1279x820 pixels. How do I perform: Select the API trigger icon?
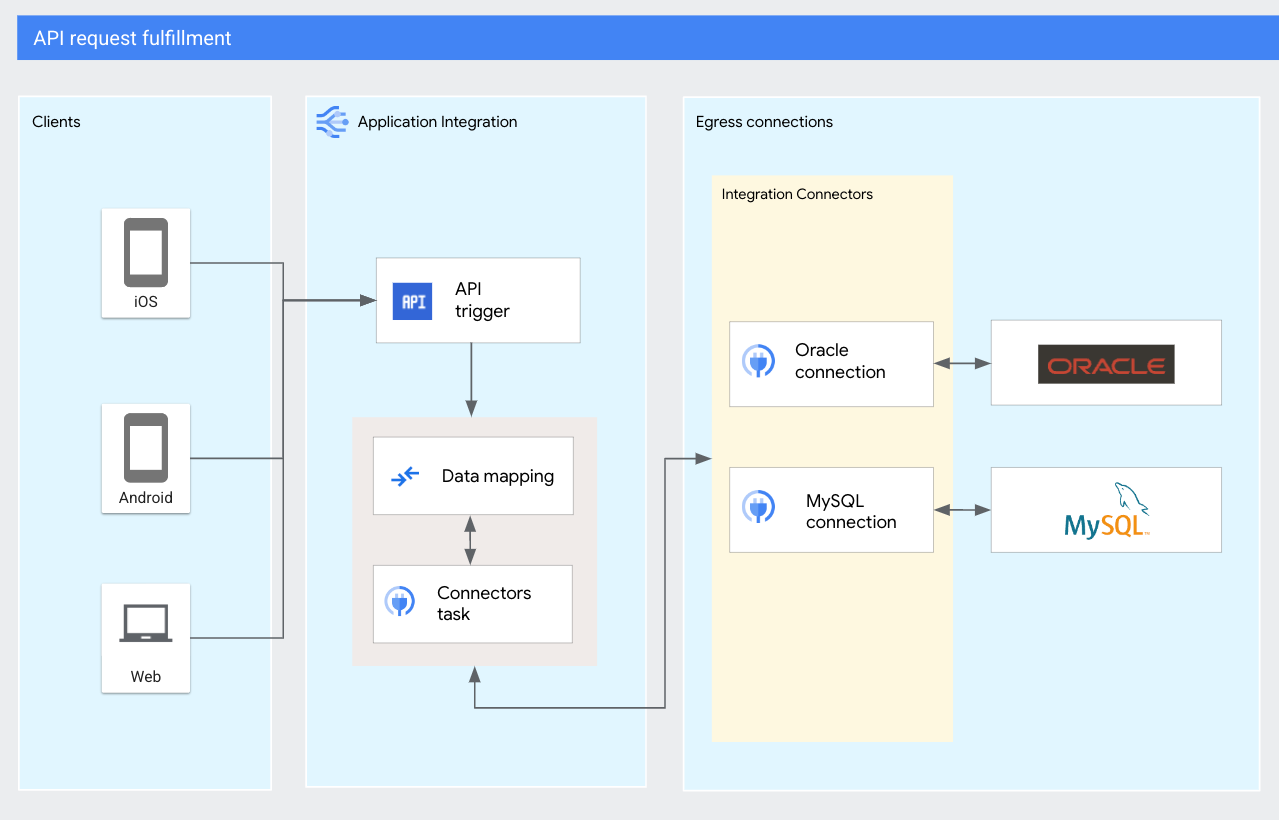(413, 300)
